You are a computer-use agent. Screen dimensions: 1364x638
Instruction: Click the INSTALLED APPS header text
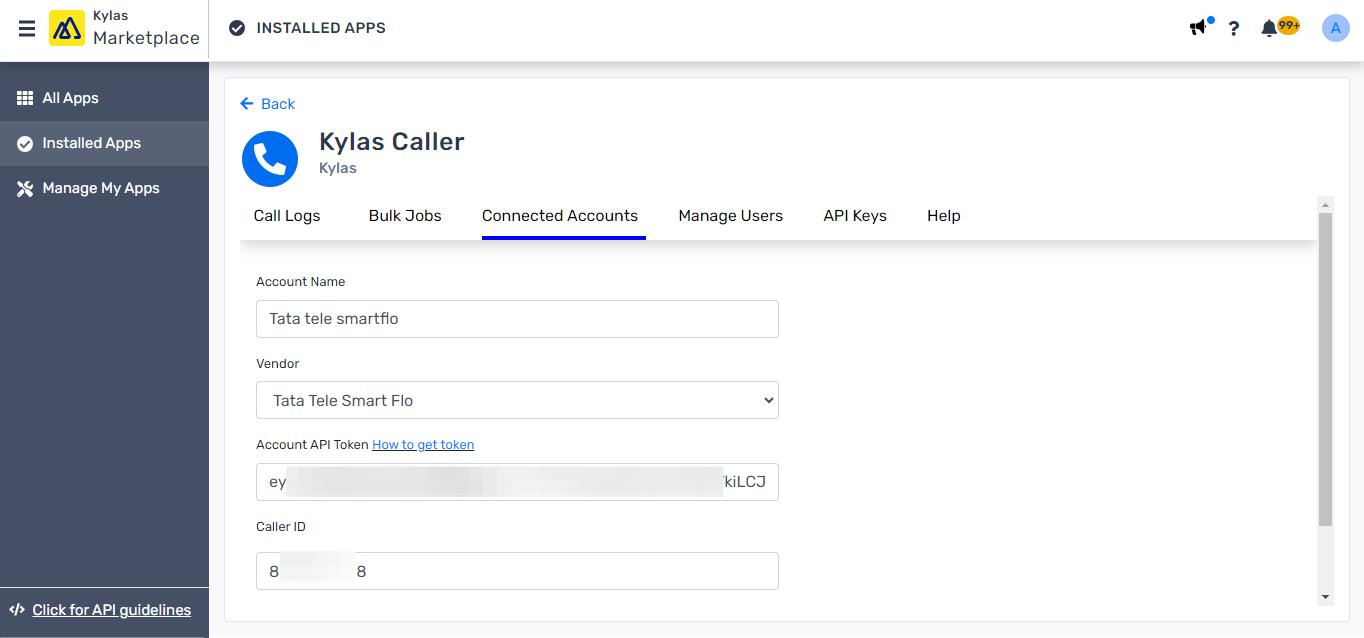point(321,28)
